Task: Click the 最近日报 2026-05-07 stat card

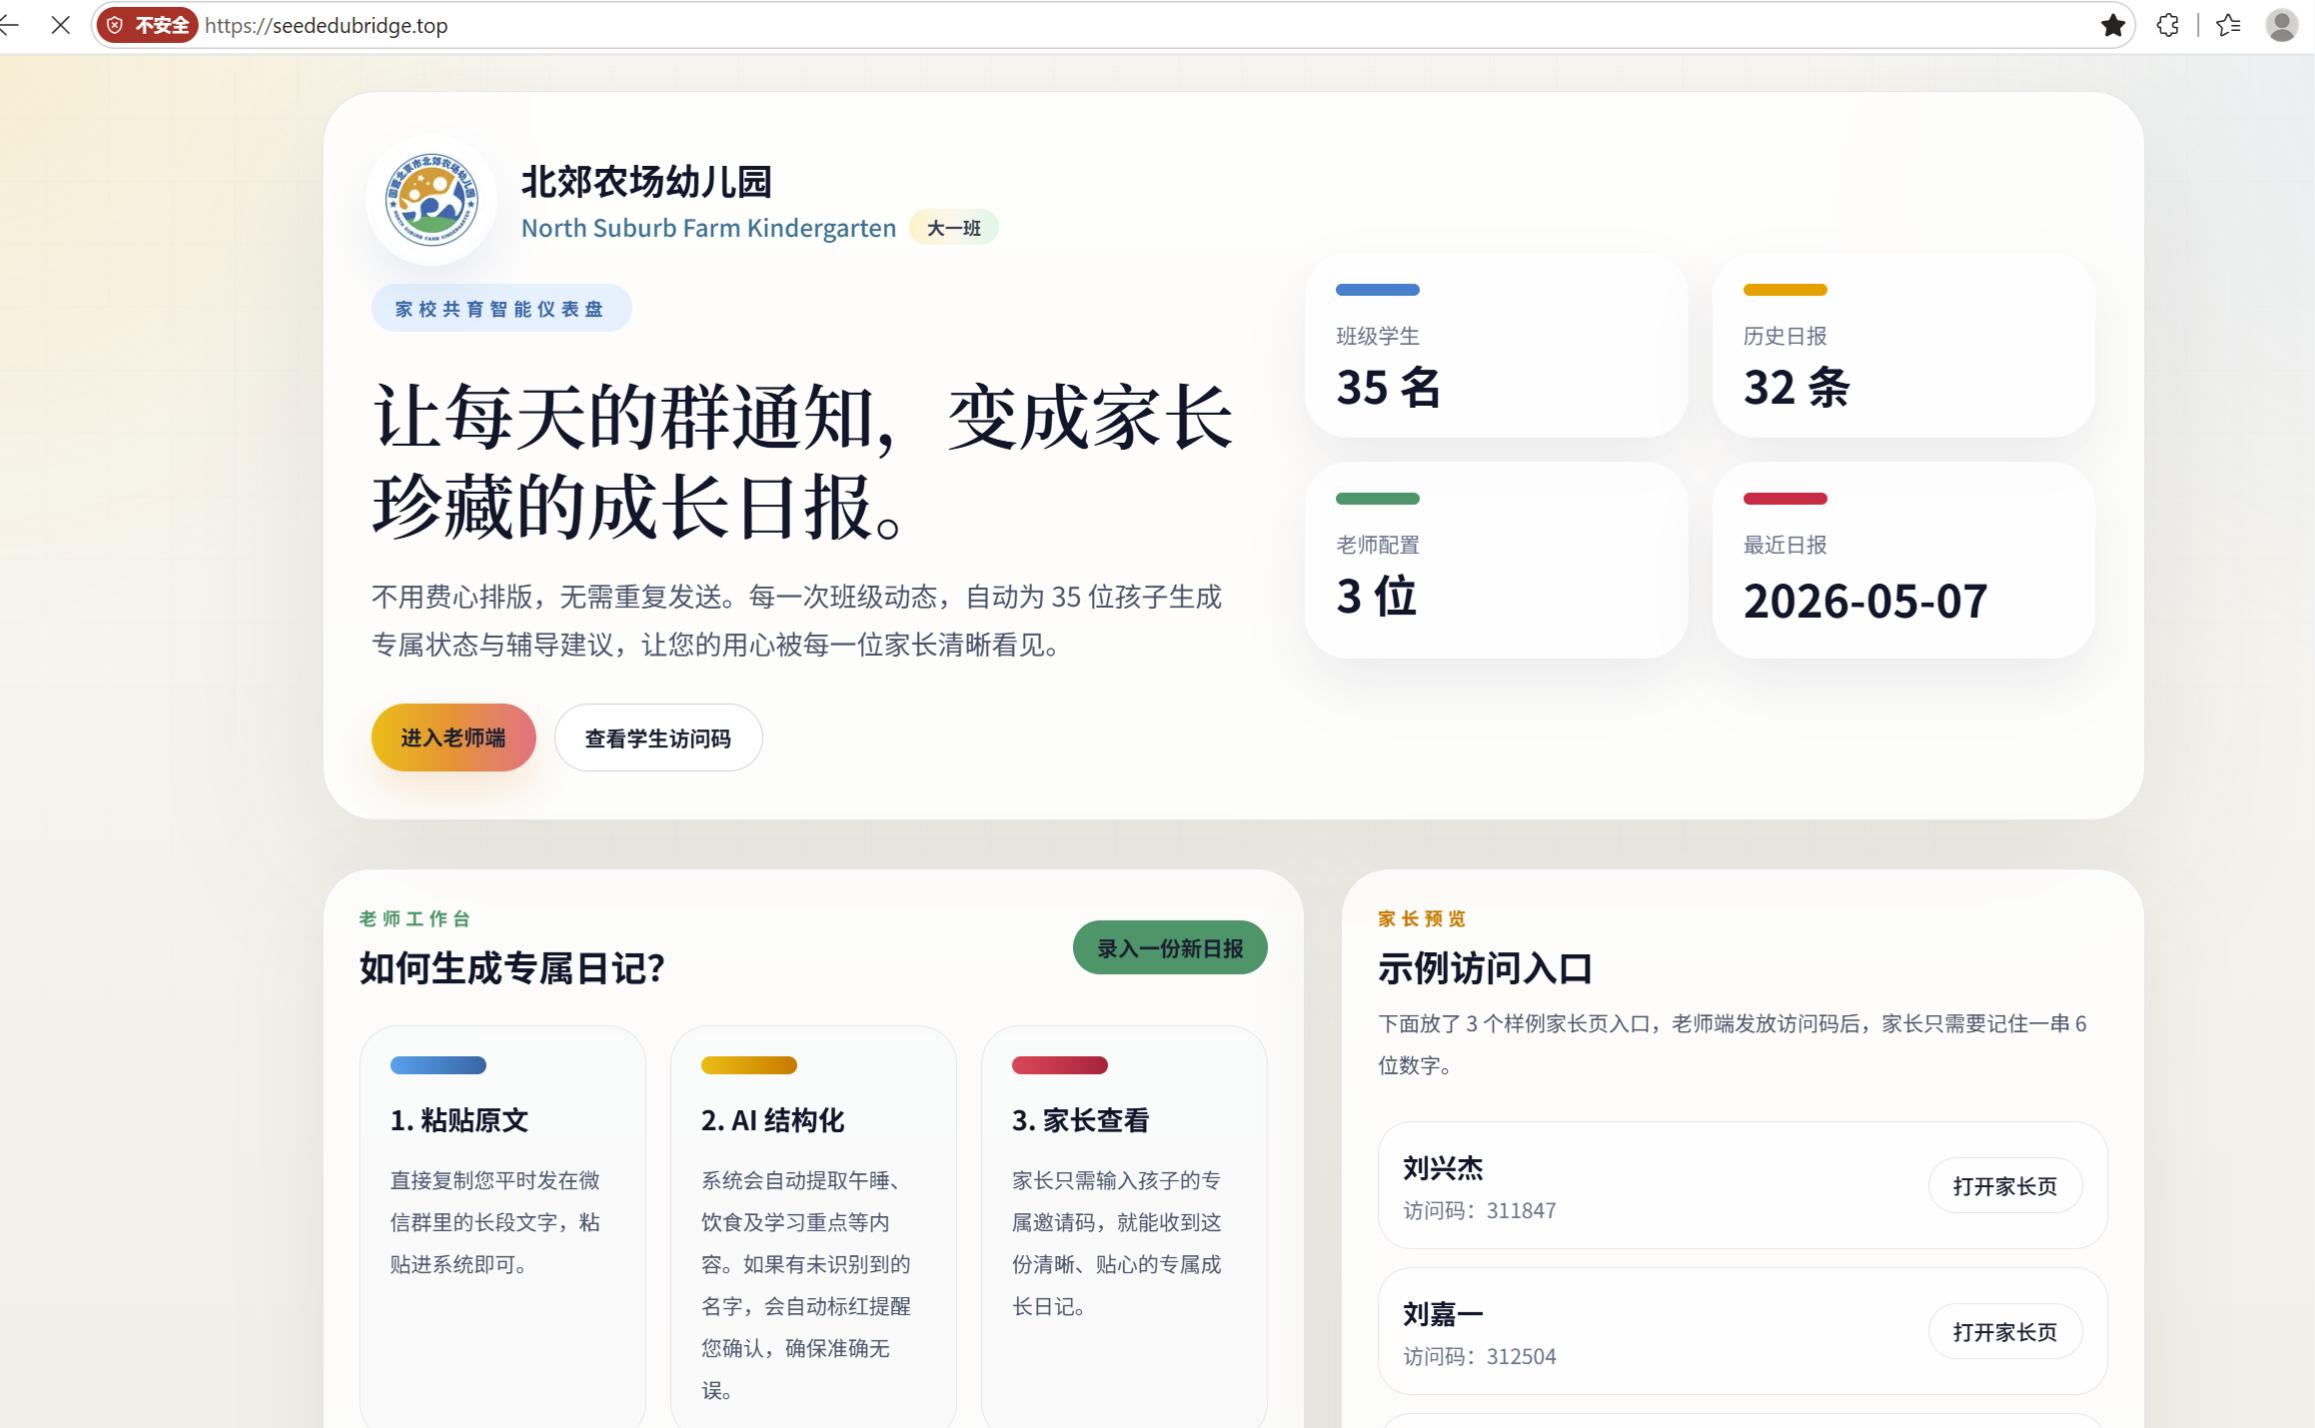Action: [x=1903, y=560]
